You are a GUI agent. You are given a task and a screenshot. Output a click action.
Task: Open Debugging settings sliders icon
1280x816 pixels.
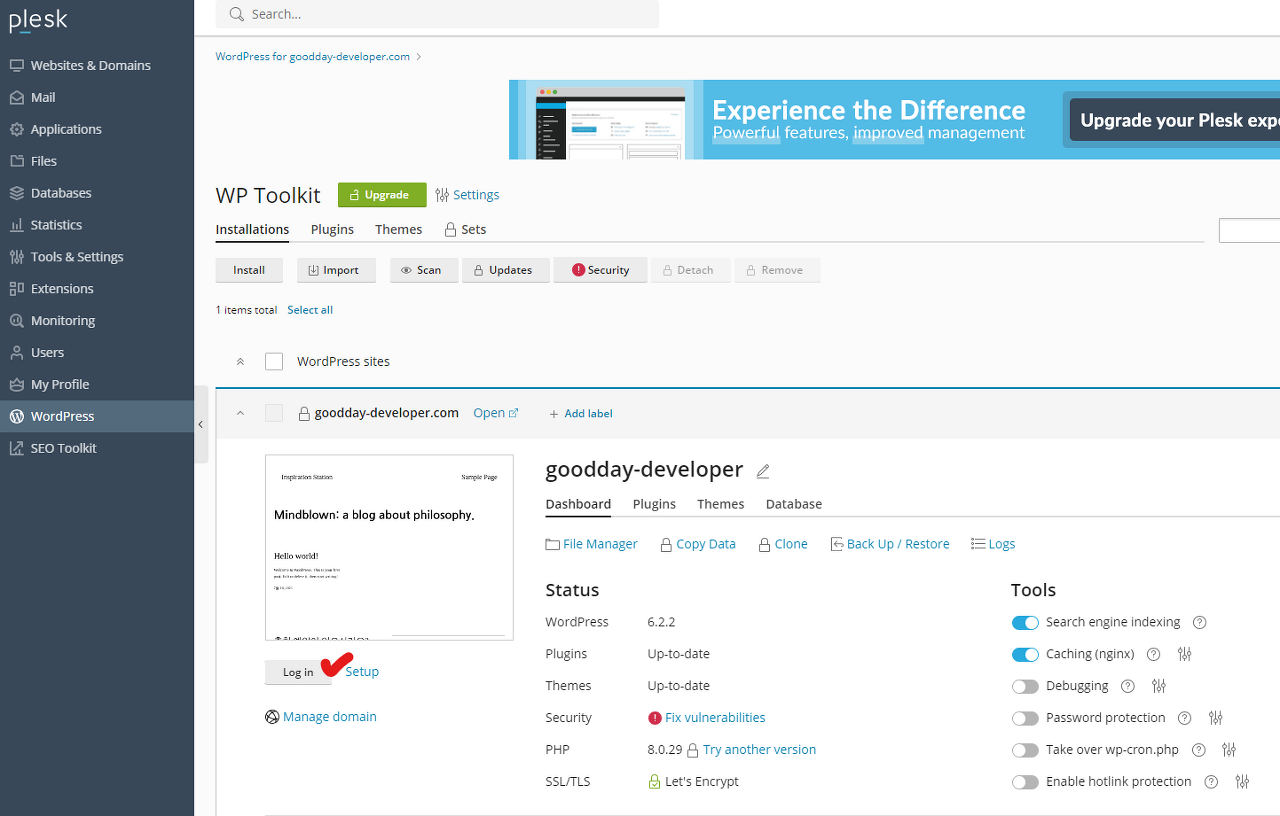[1159, 686]
